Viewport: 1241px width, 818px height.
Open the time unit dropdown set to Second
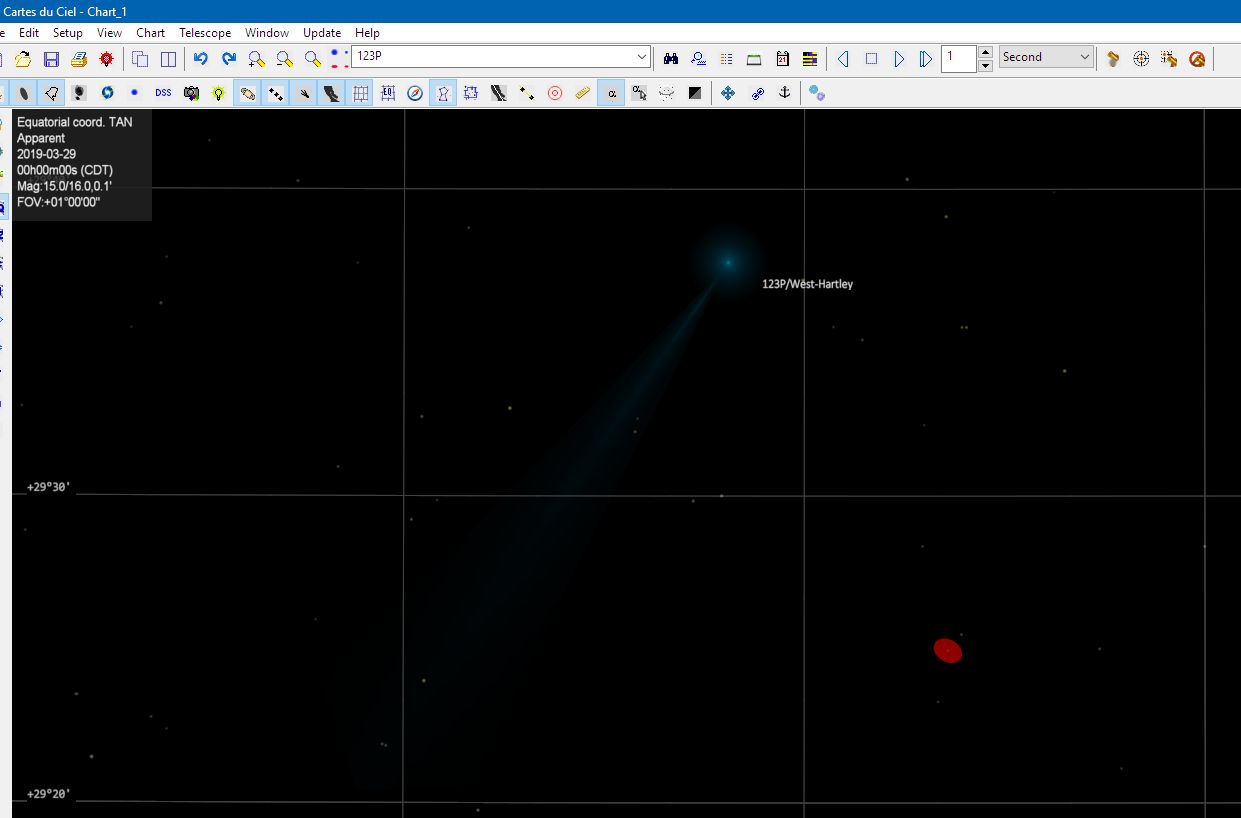point(1085,57)
